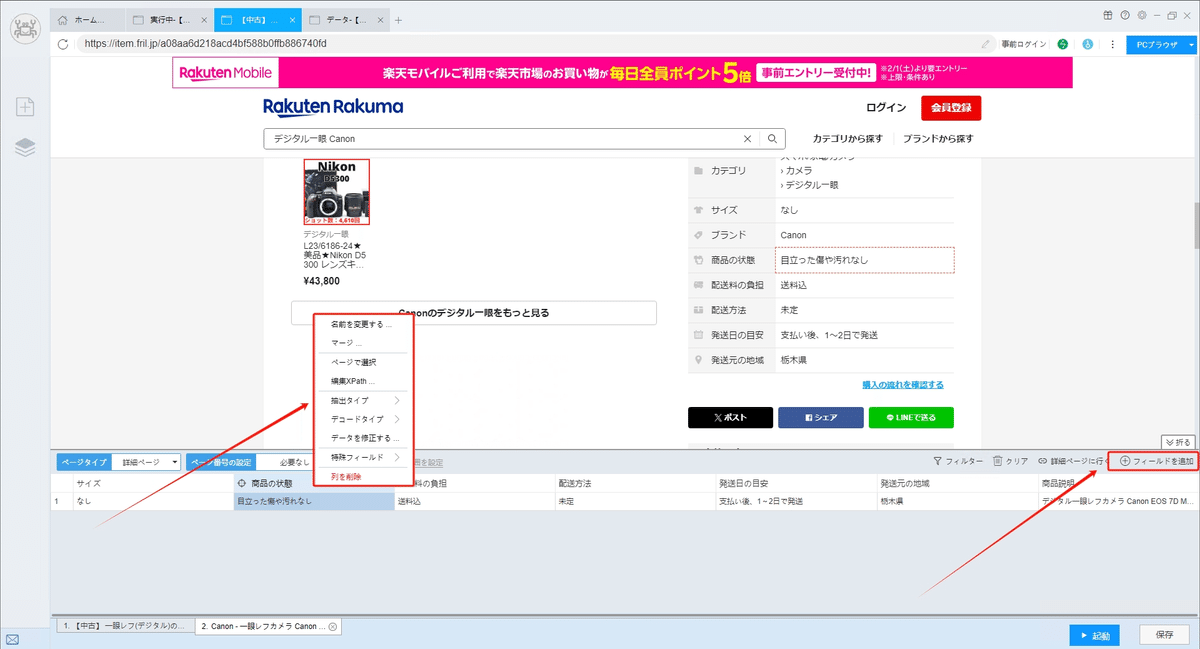Open 購入の流れを確認する link
The height and width of the screenshot is (649, 1200).
[x=903, y=385]
